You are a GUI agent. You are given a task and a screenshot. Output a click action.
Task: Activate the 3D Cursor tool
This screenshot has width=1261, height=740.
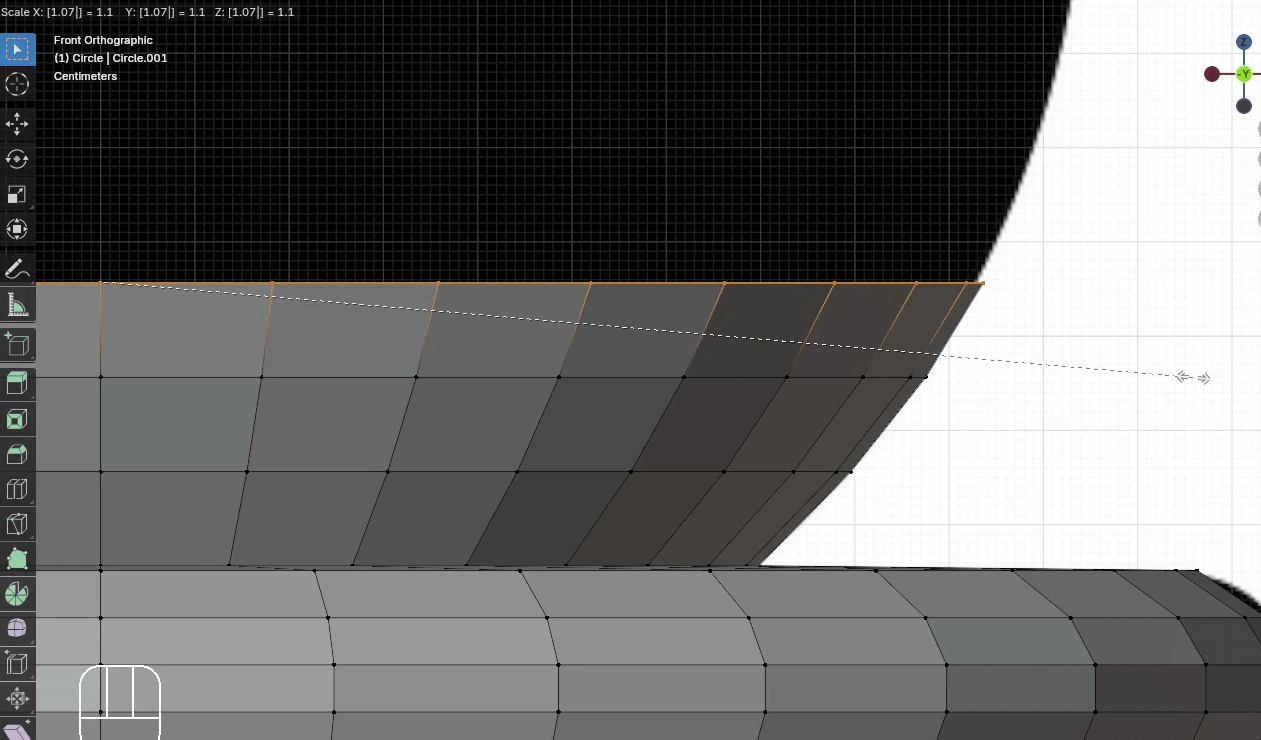(17, 84)
